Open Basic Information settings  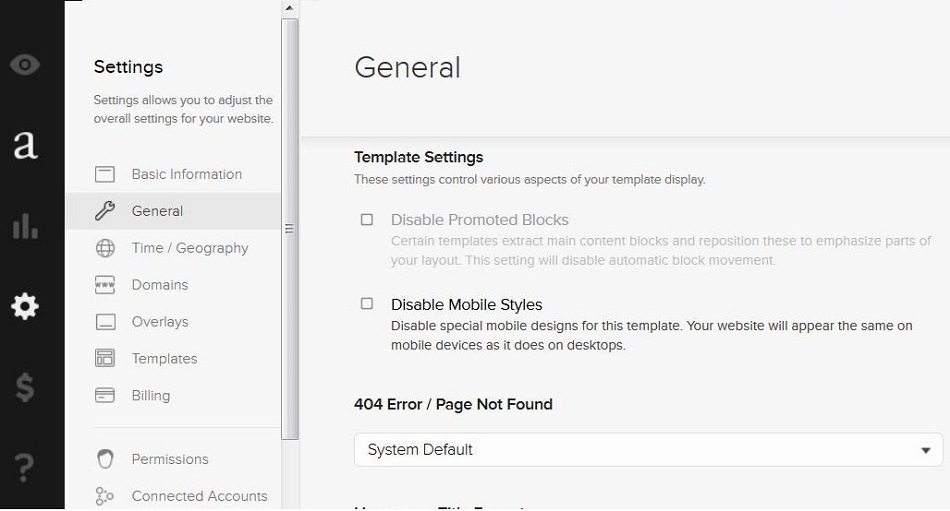[186, 174]
